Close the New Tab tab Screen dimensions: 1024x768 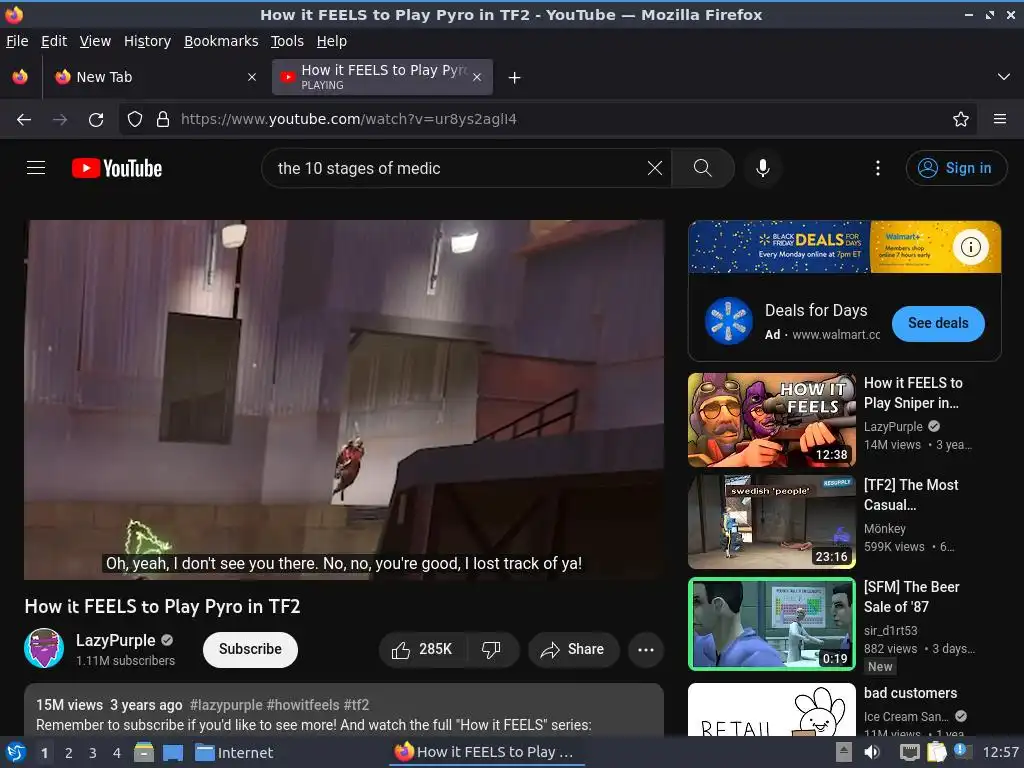(251, 77)
